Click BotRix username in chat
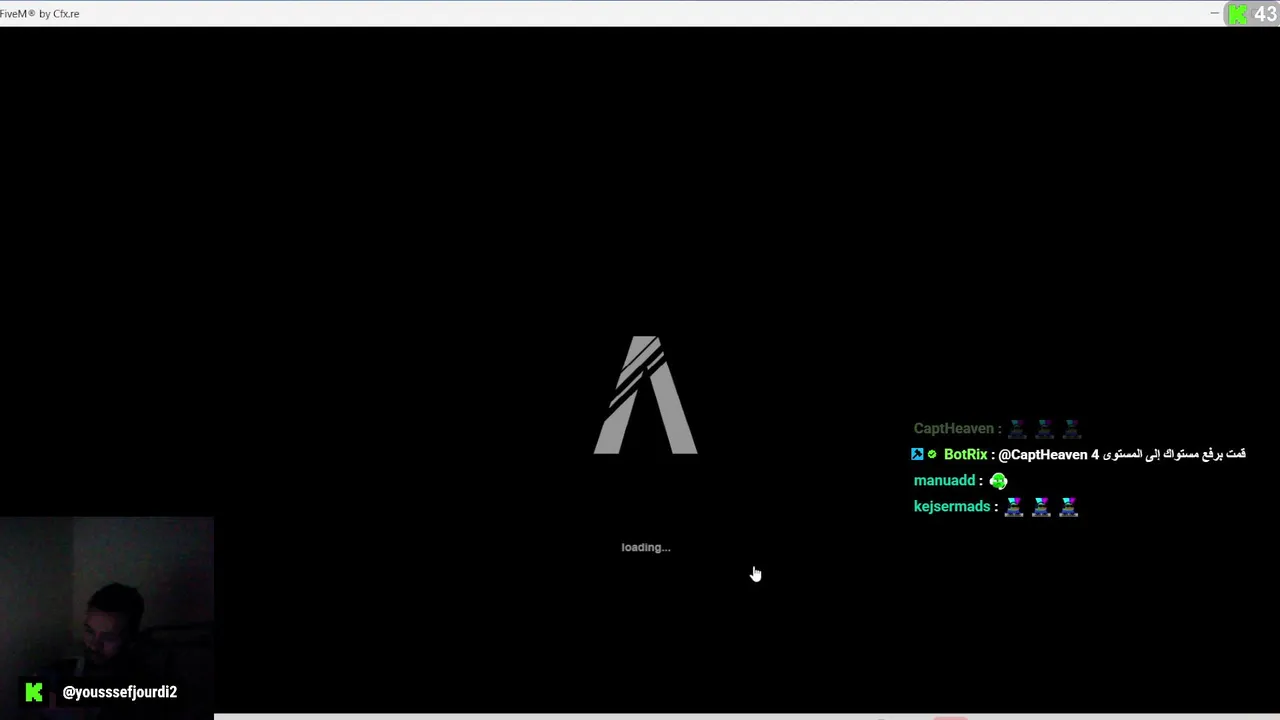The height and width of the screenshot is (720, 1280). (965, 454)
